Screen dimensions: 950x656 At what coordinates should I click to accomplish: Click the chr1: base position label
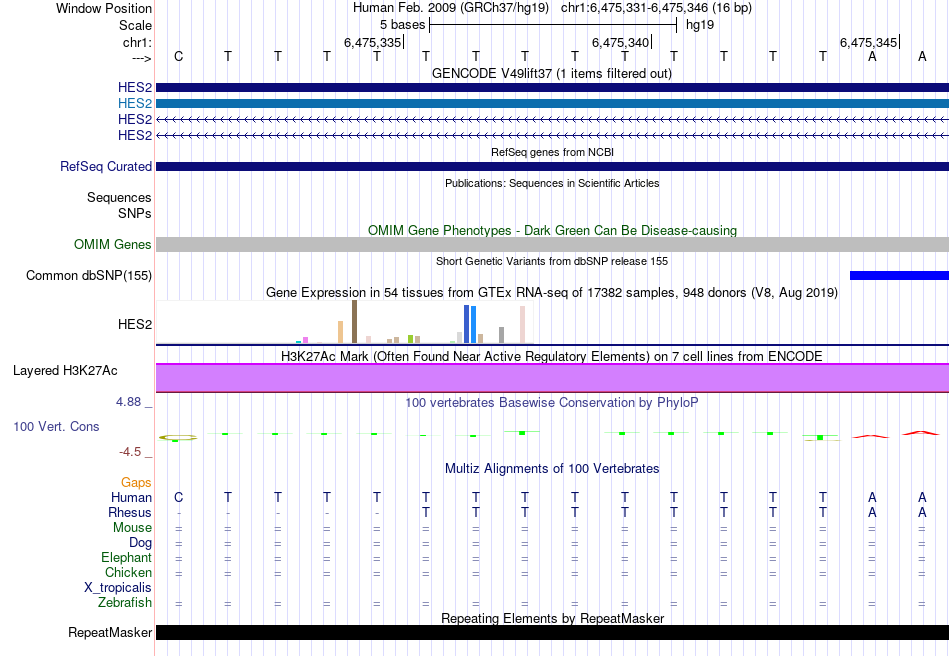coord(138,43)
